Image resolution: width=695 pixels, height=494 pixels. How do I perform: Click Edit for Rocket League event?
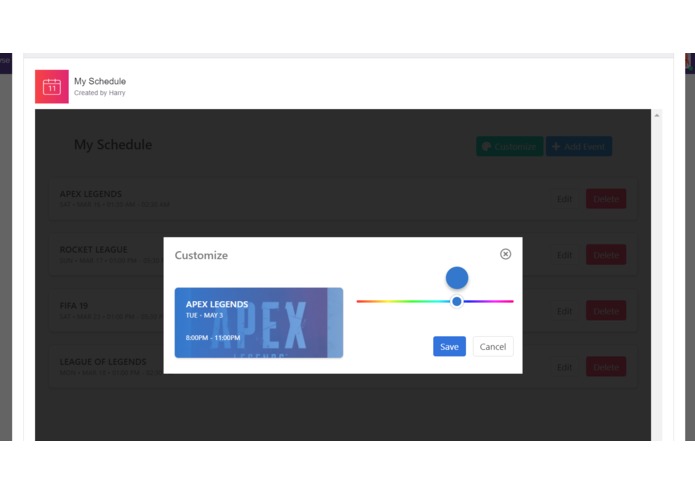(564, 255)
